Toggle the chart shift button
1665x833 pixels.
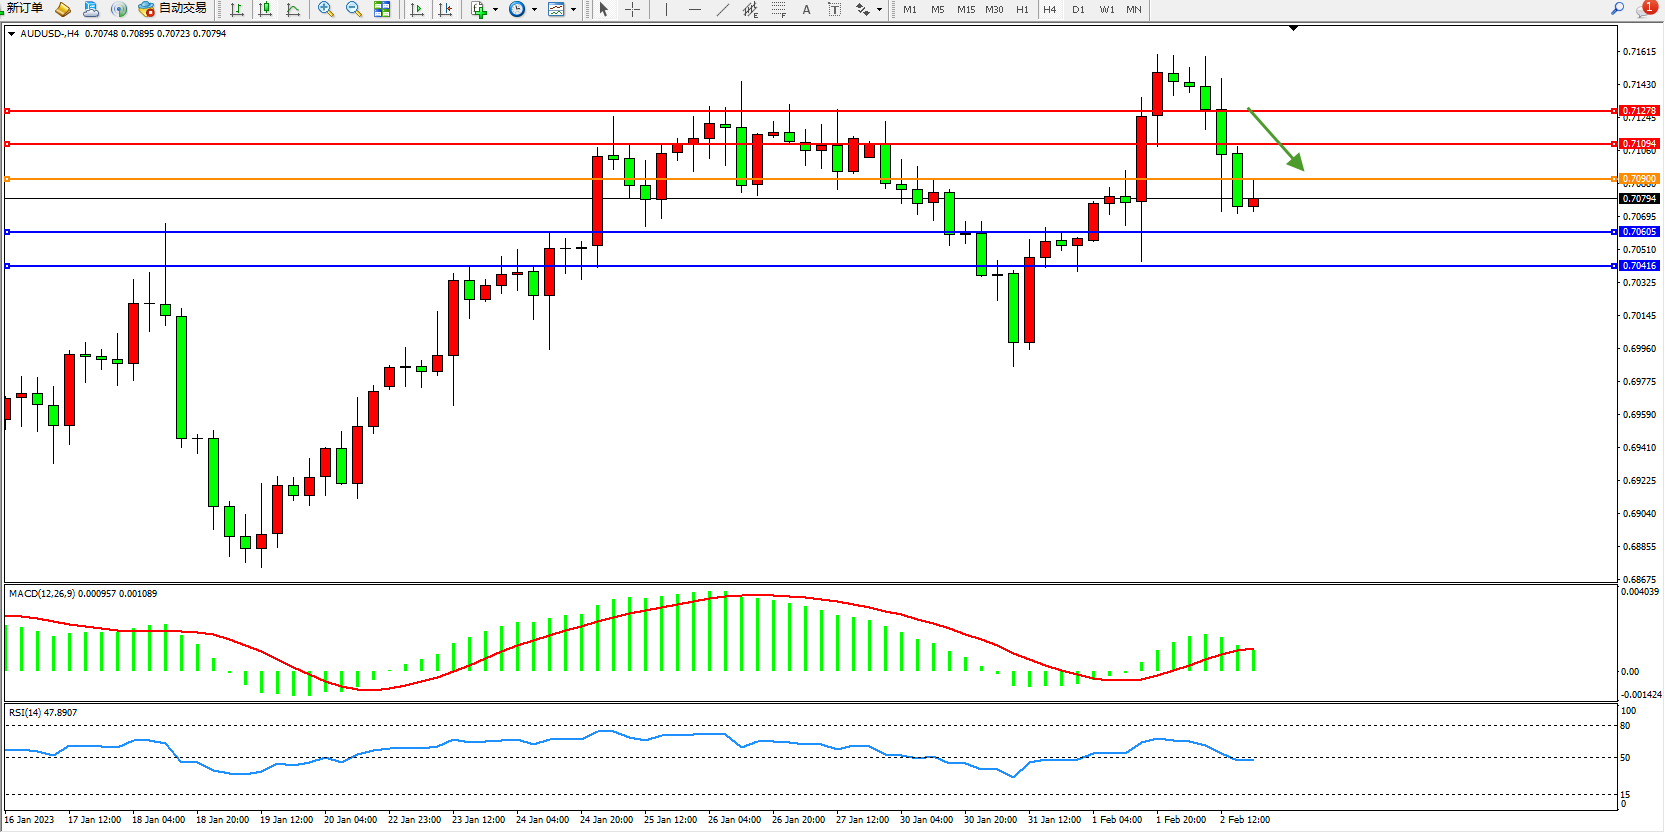click(445, 9)
